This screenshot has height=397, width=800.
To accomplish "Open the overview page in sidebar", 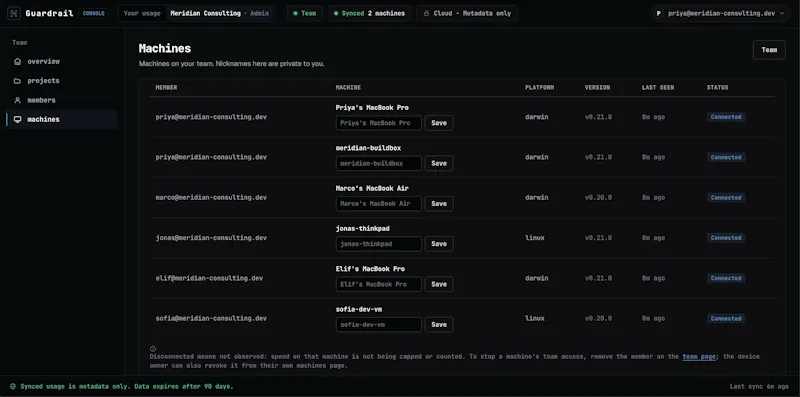I will (61, 61).
